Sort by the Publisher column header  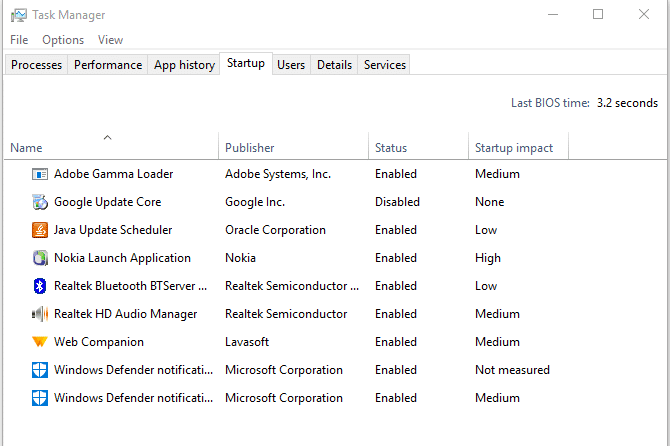point(250,148)
